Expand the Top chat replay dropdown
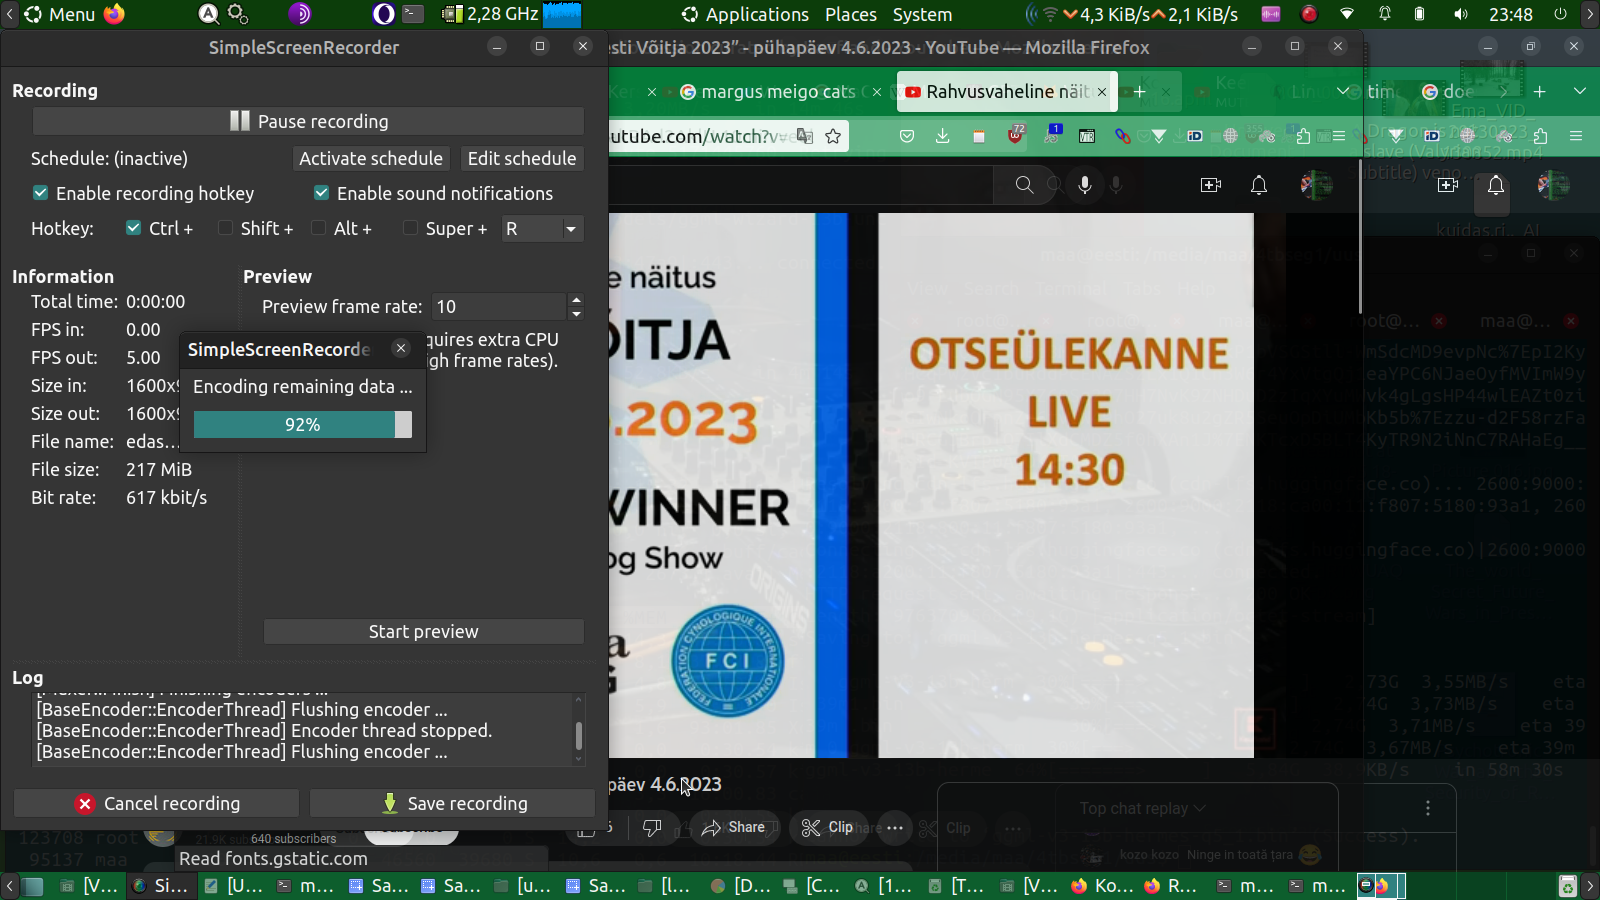 point(1142,808)
